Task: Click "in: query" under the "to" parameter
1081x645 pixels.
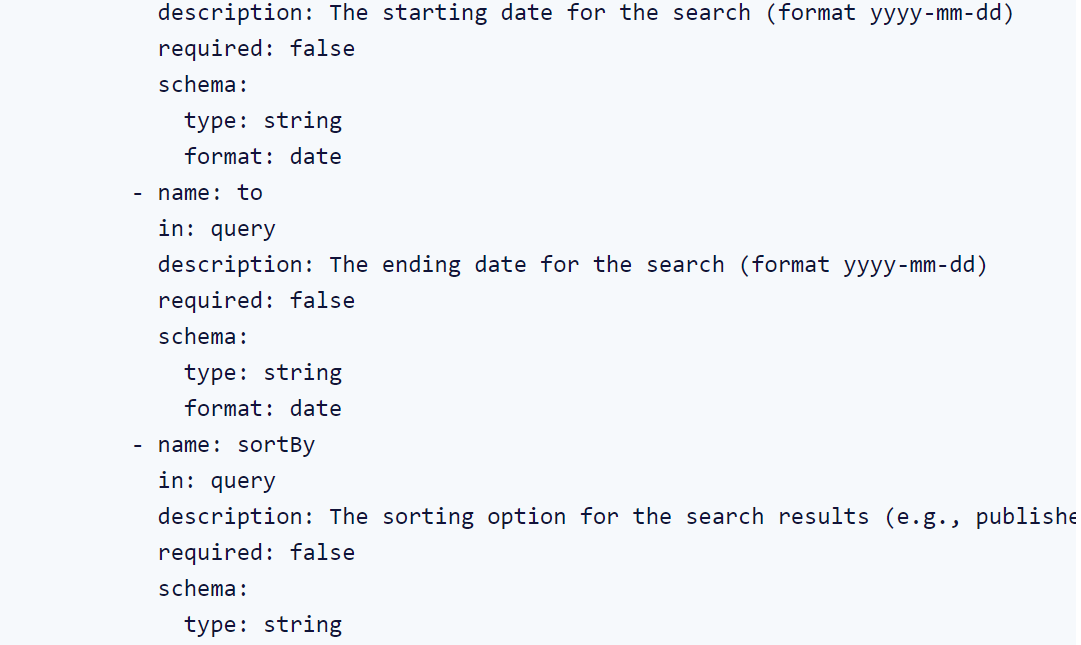Action: [216, 229]
